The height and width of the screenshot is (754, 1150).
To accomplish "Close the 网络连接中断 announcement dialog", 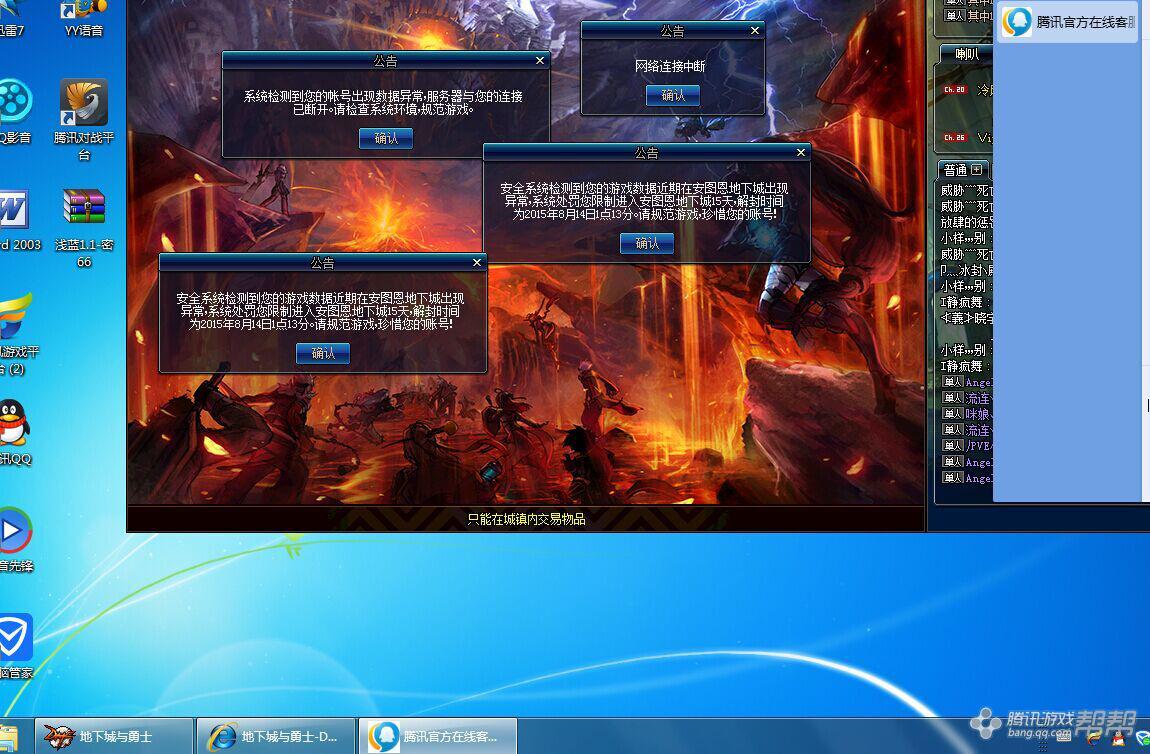I will 755,31.
